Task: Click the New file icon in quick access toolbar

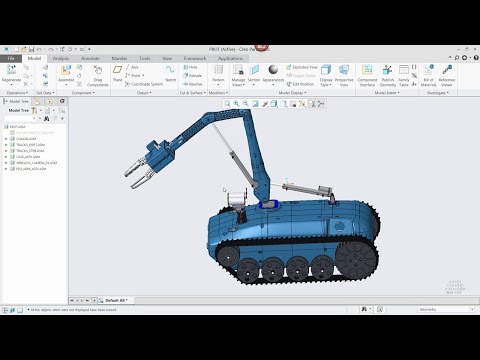Action: click(16, 49)
